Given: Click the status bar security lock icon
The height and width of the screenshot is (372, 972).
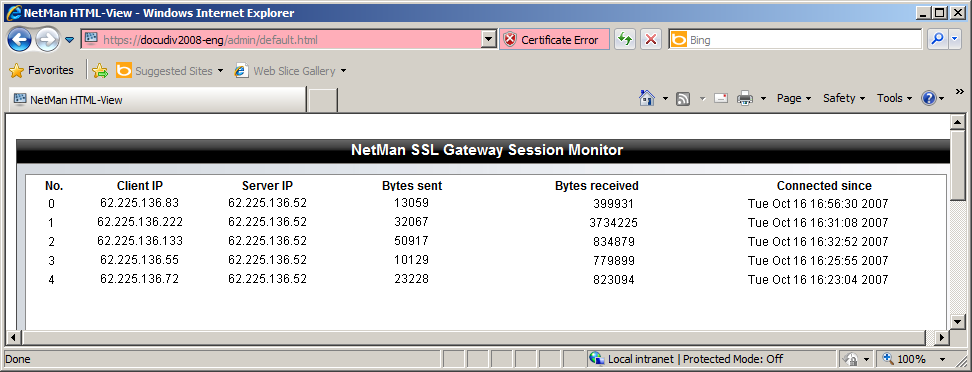Looking at the screenshot, I should click(x=851, y=359).
